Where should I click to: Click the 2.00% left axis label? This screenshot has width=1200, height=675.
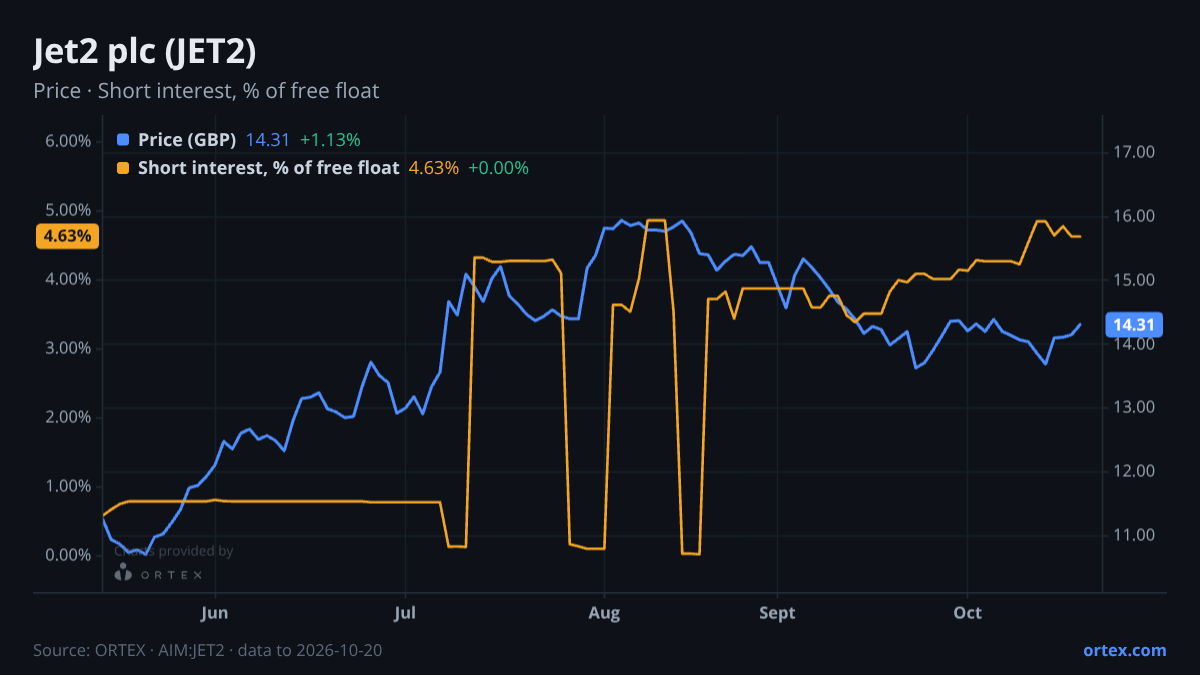68,417
